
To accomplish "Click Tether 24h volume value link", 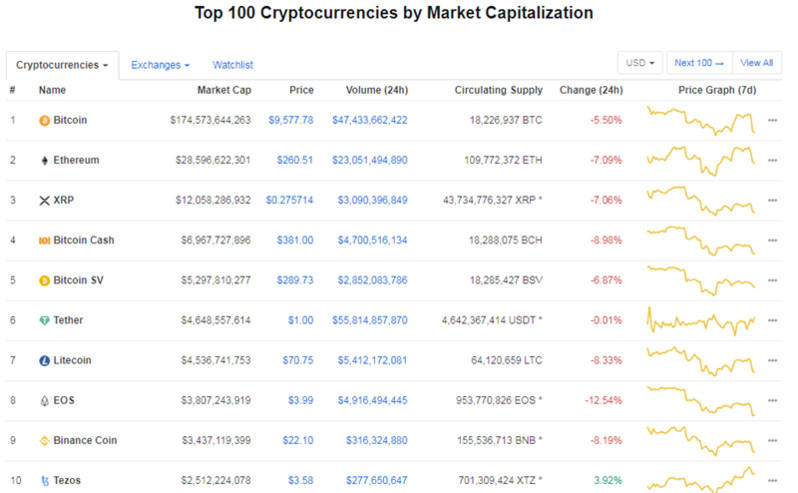I will (369, 320).
